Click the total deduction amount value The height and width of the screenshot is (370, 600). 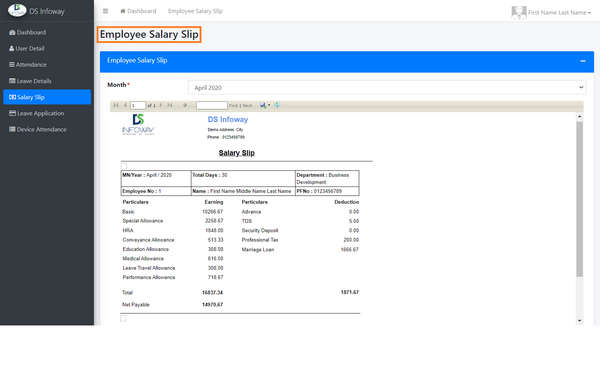pos(350,292)
